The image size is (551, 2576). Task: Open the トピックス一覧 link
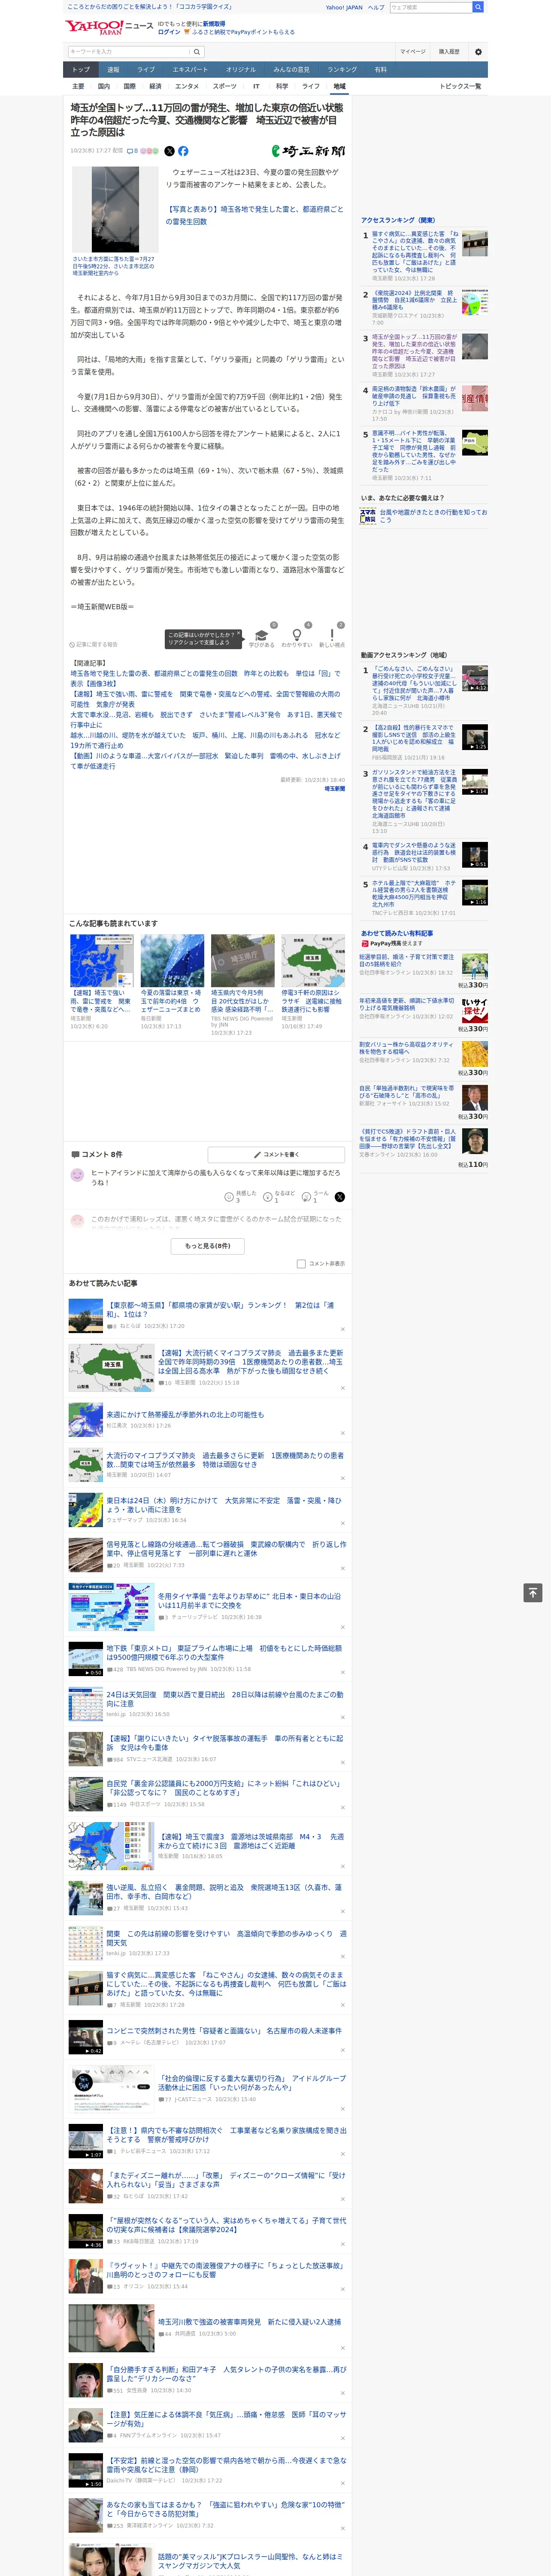click(x=460, y=87)
